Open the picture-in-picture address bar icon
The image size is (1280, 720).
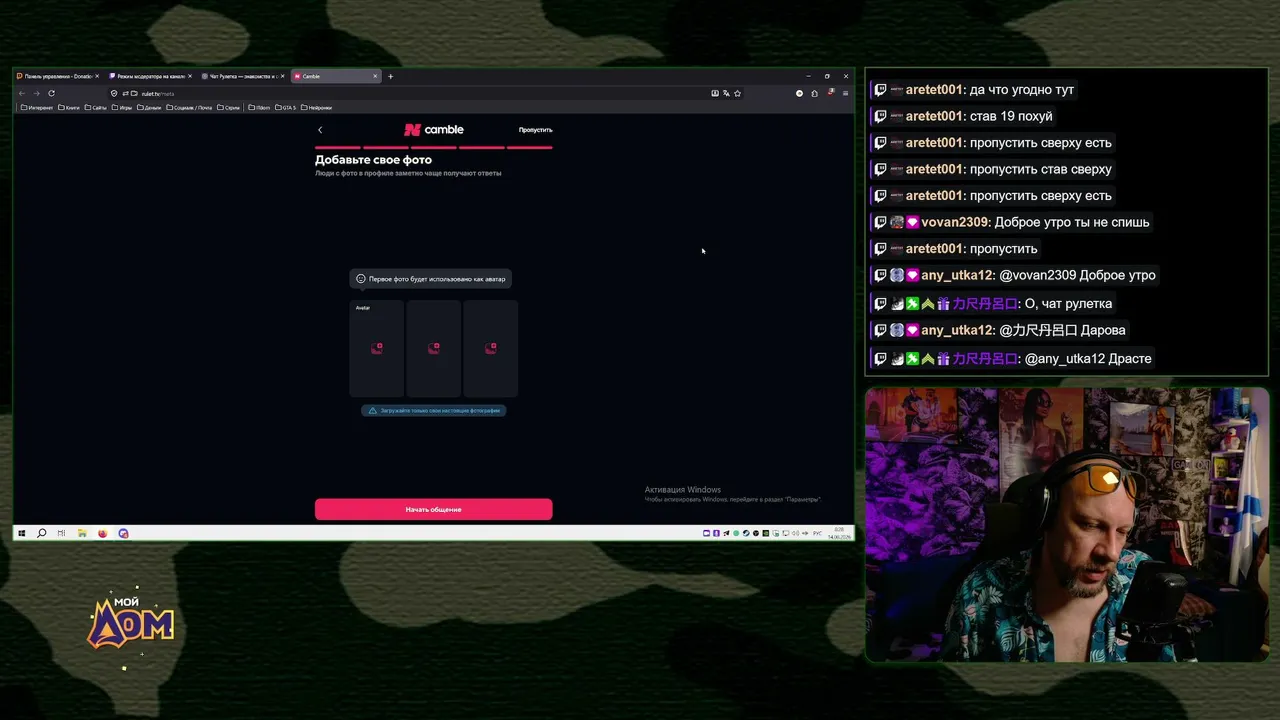715,93
